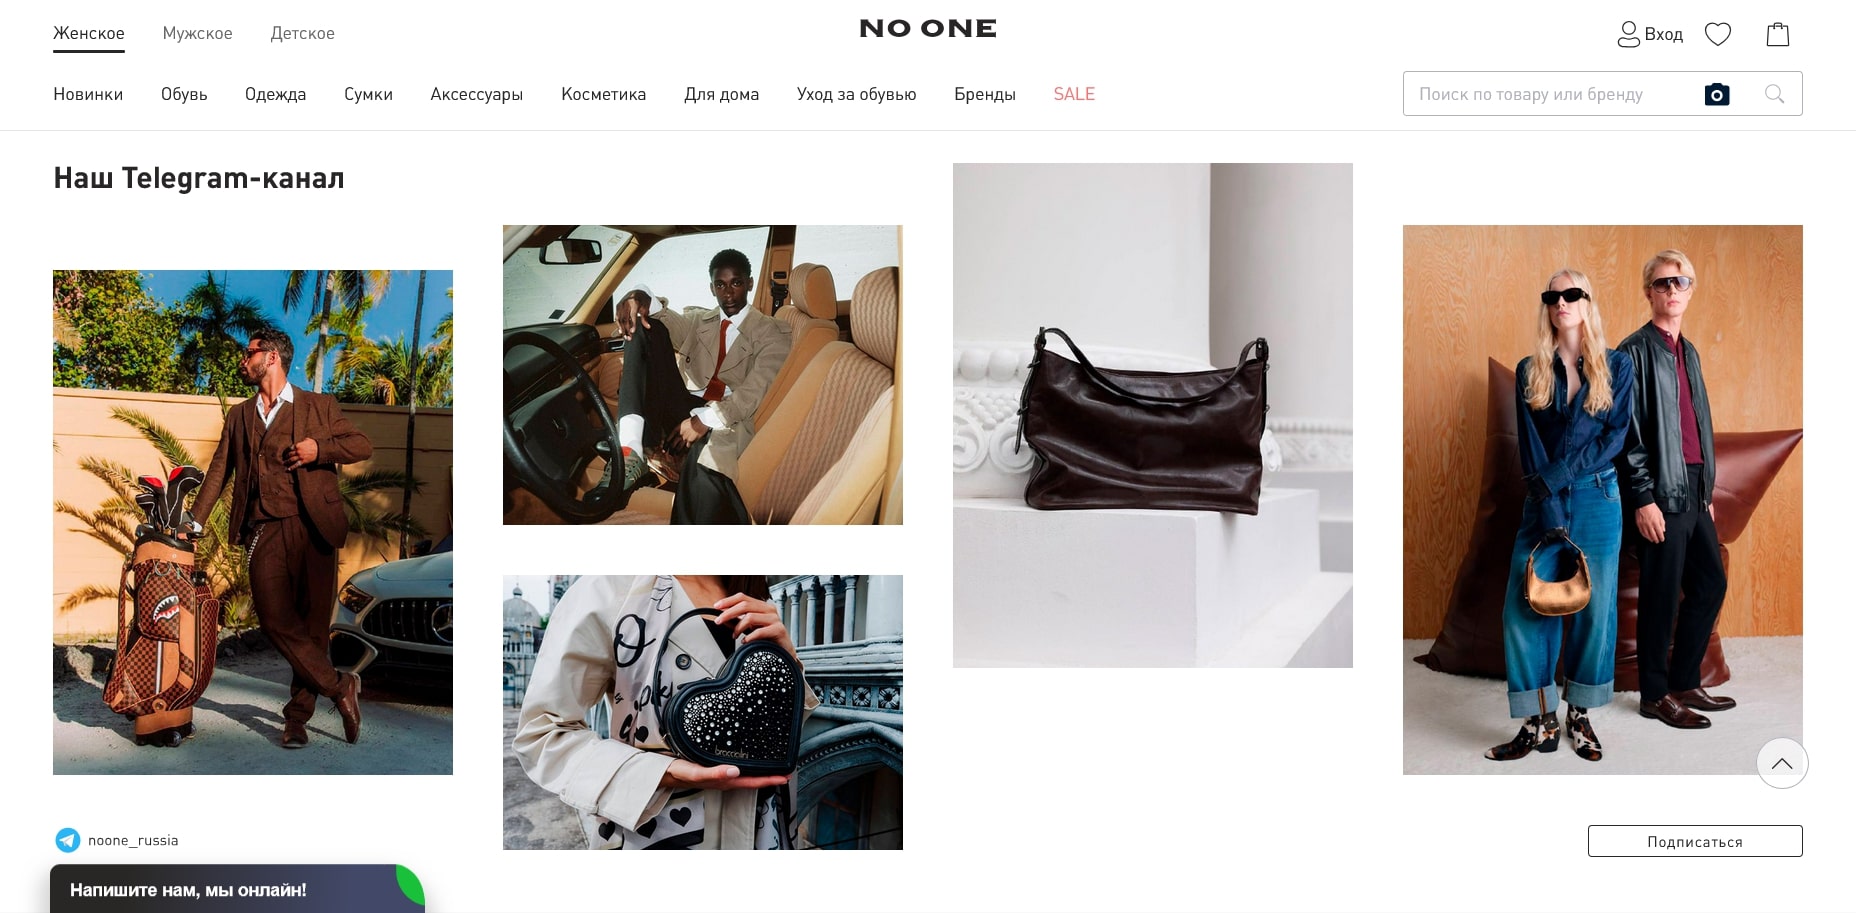Switch to the Мужское tab

pos(198,33)
